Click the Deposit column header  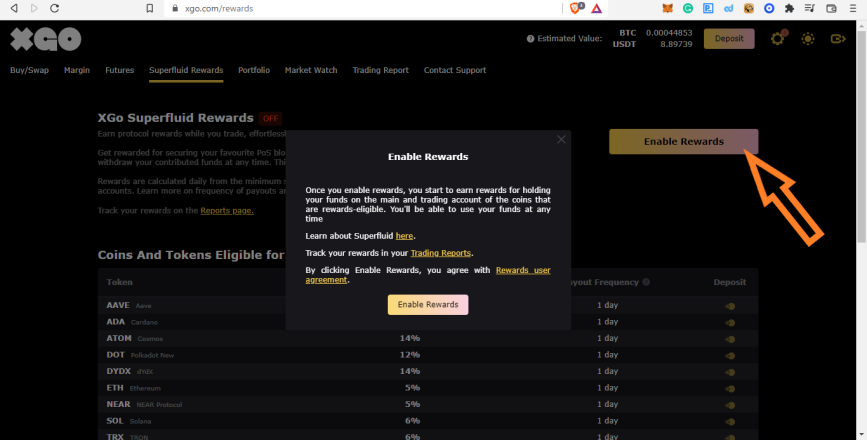point(729,282)
